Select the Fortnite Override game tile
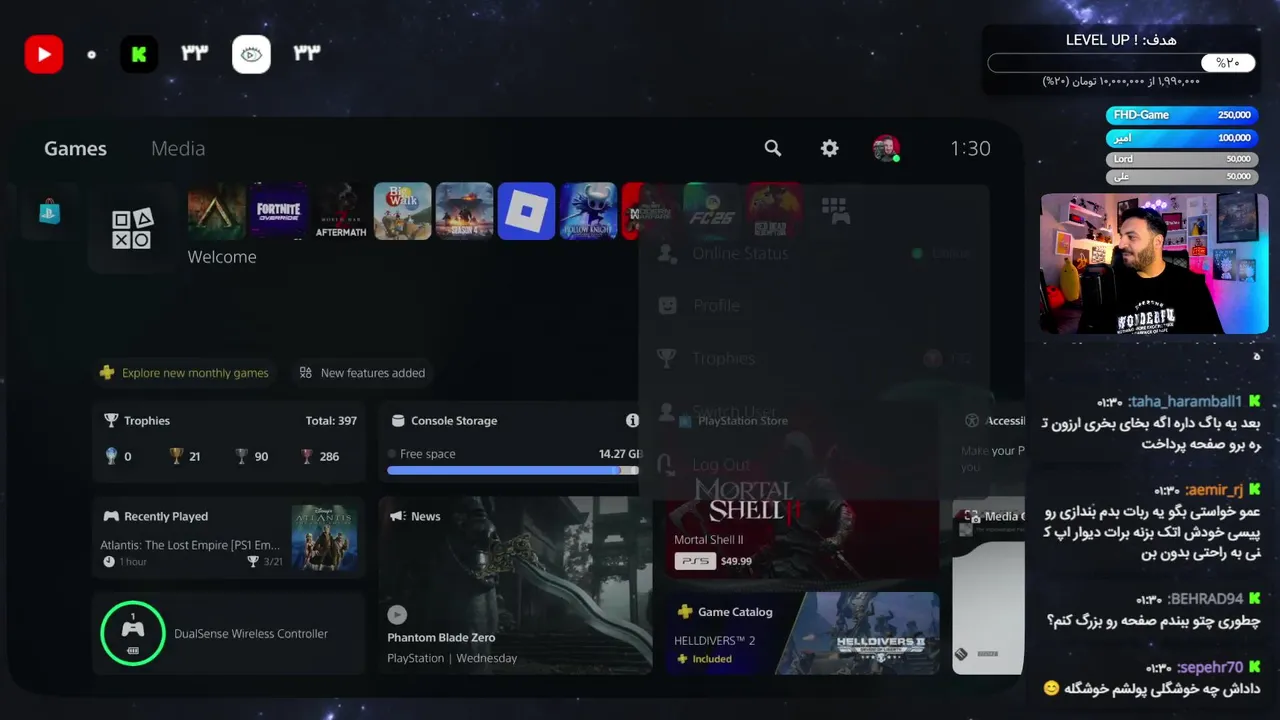 [x=279, y=211]
